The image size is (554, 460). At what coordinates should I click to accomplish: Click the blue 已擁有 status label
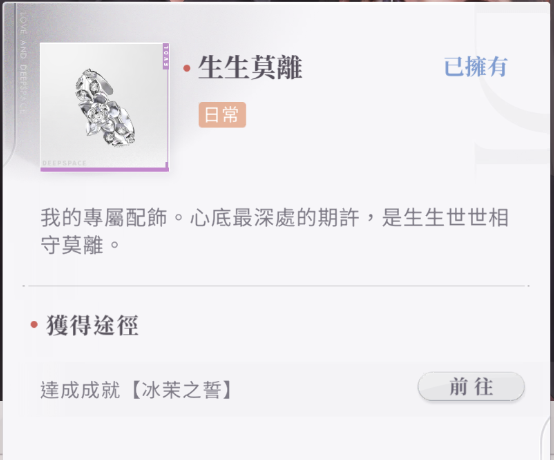(x=476, y=67)
